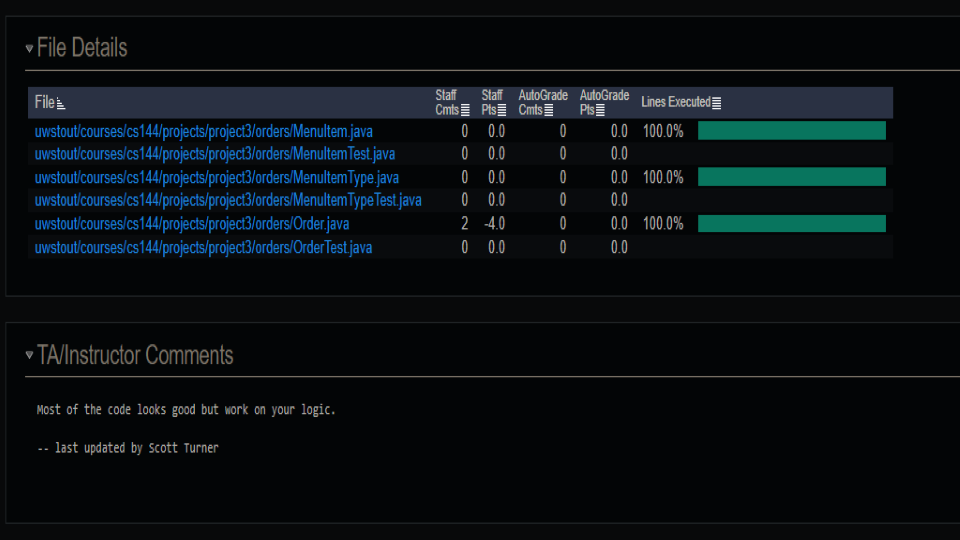This screenshot has width=960, height=540.
Task: Click the Lines Executed sort icon
Action: [x=716, y=103]
